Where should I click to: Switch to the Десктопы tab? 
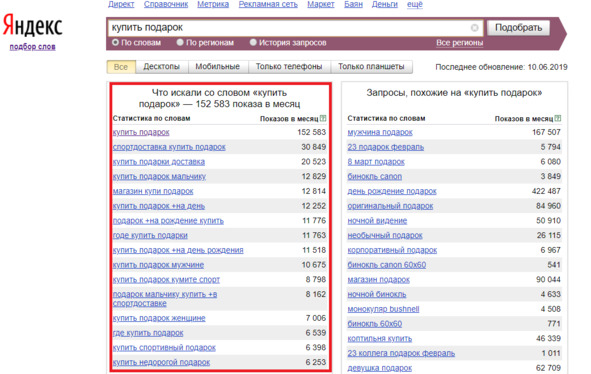click(x=161, y=67)
